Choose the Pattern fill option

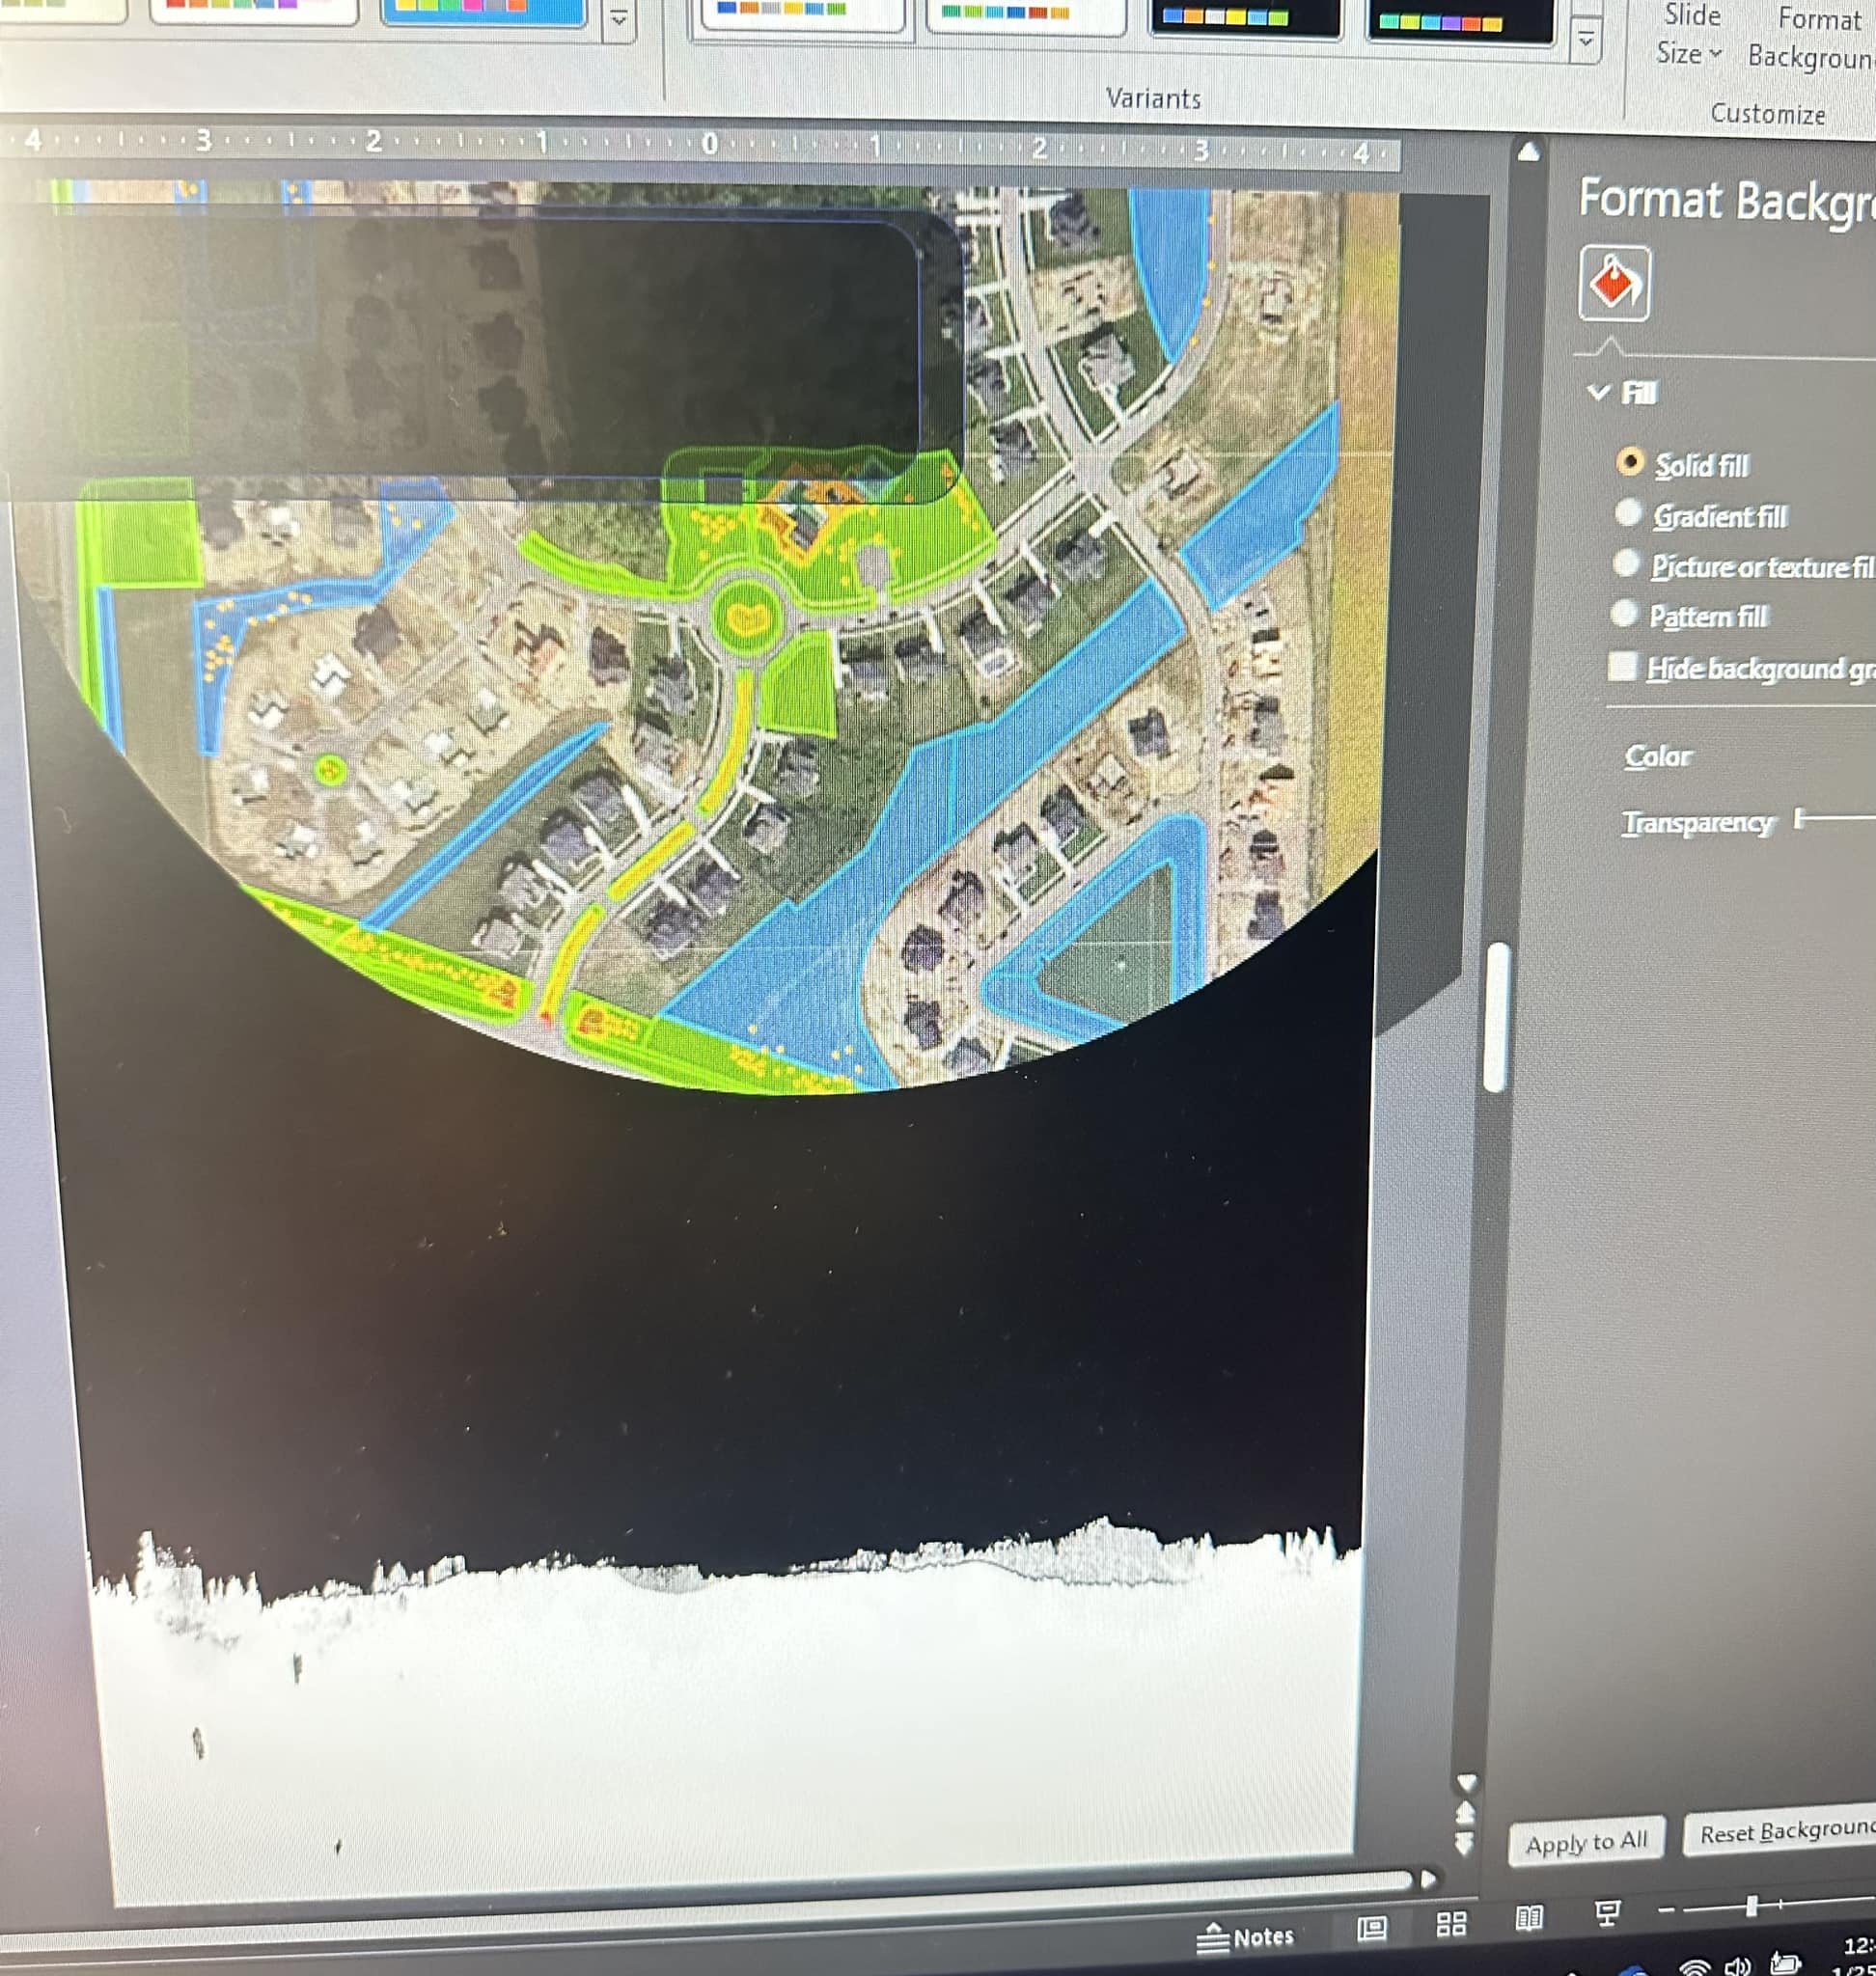(1624, 613)
